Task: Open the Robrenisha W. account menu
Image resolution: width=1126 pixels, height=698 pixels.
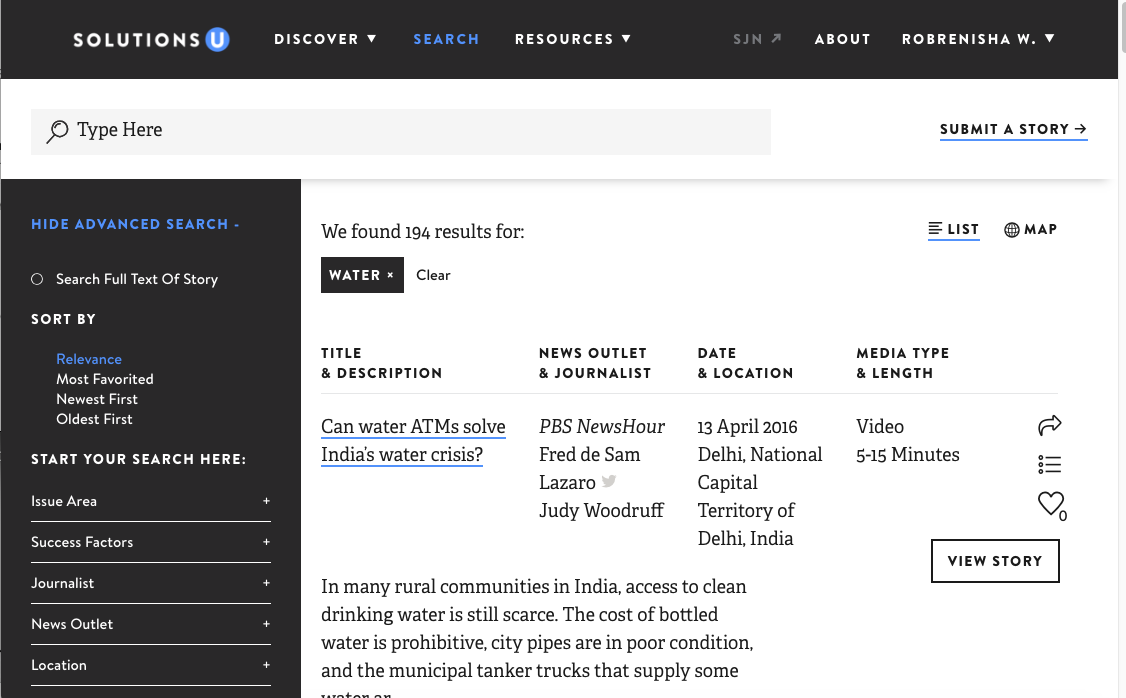Action: [978, 39]
